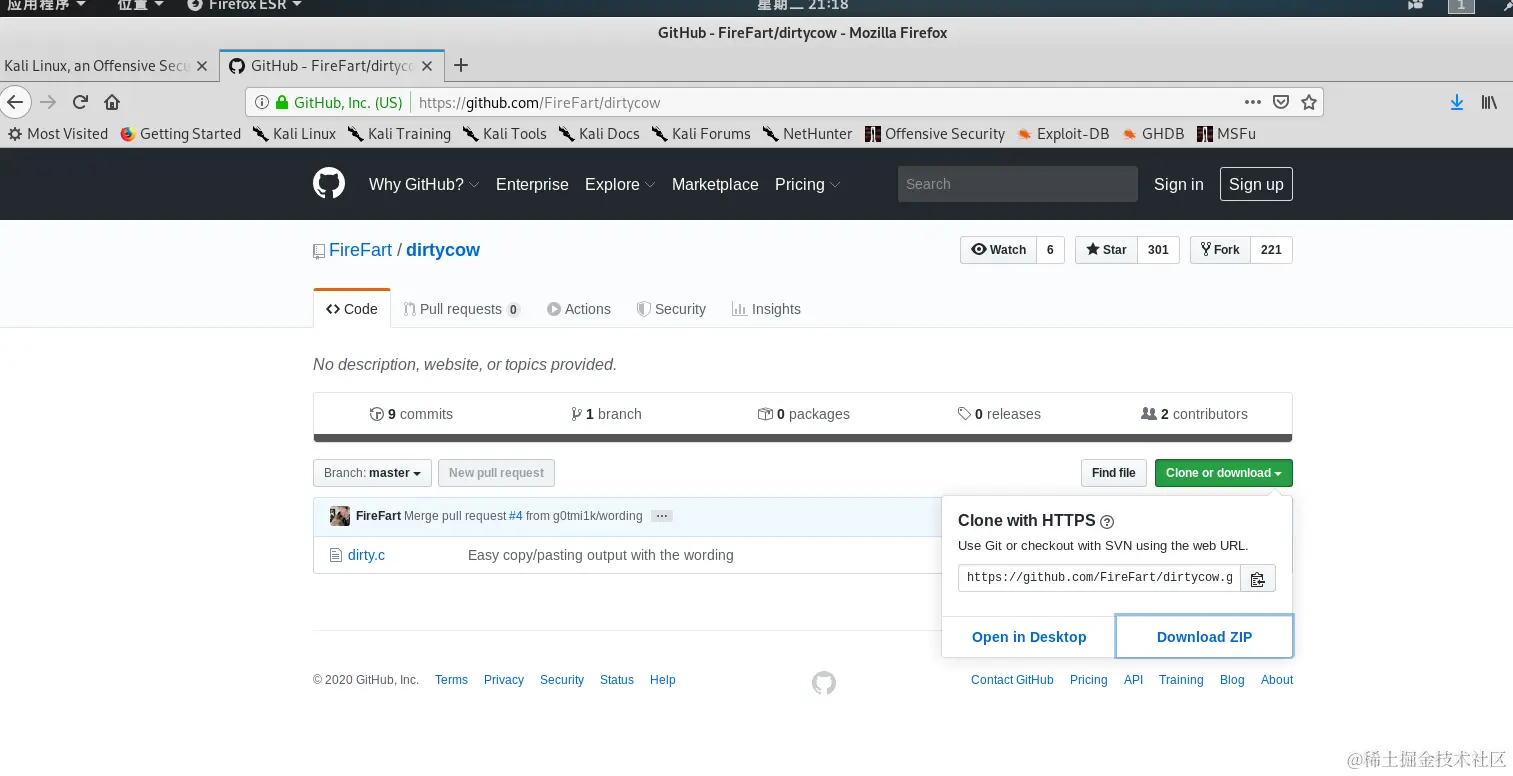Open the Exploit-DB bookmark

click(x=1063, y=133)
